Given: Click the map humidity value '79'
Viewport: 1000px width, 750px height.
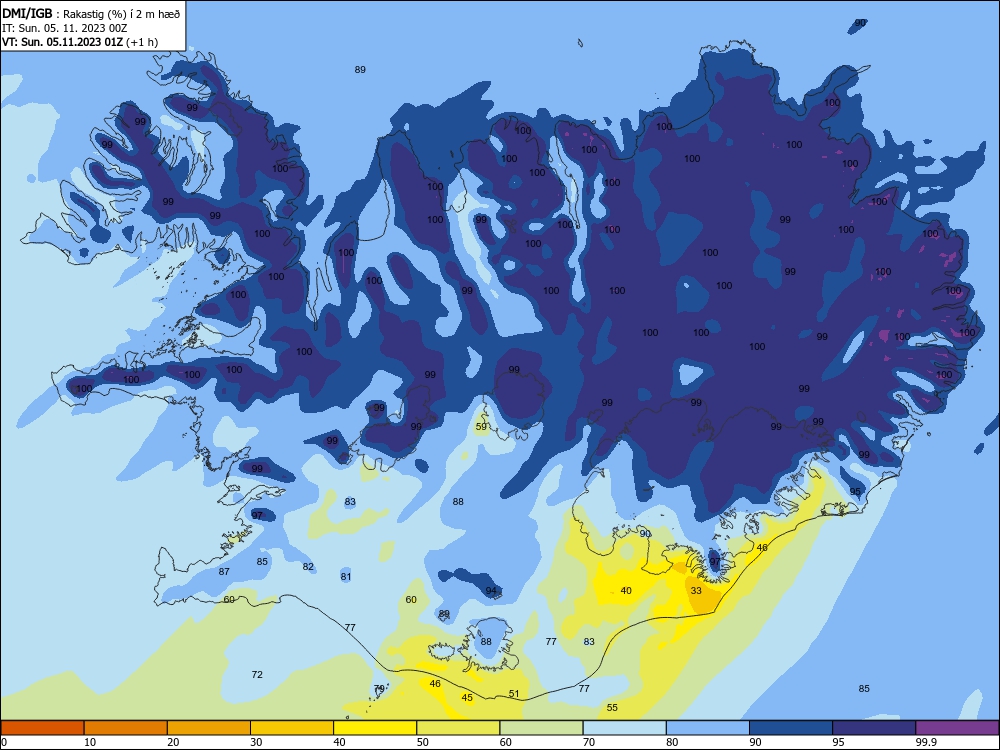Looking at the screenshot, I should point(379,688).
